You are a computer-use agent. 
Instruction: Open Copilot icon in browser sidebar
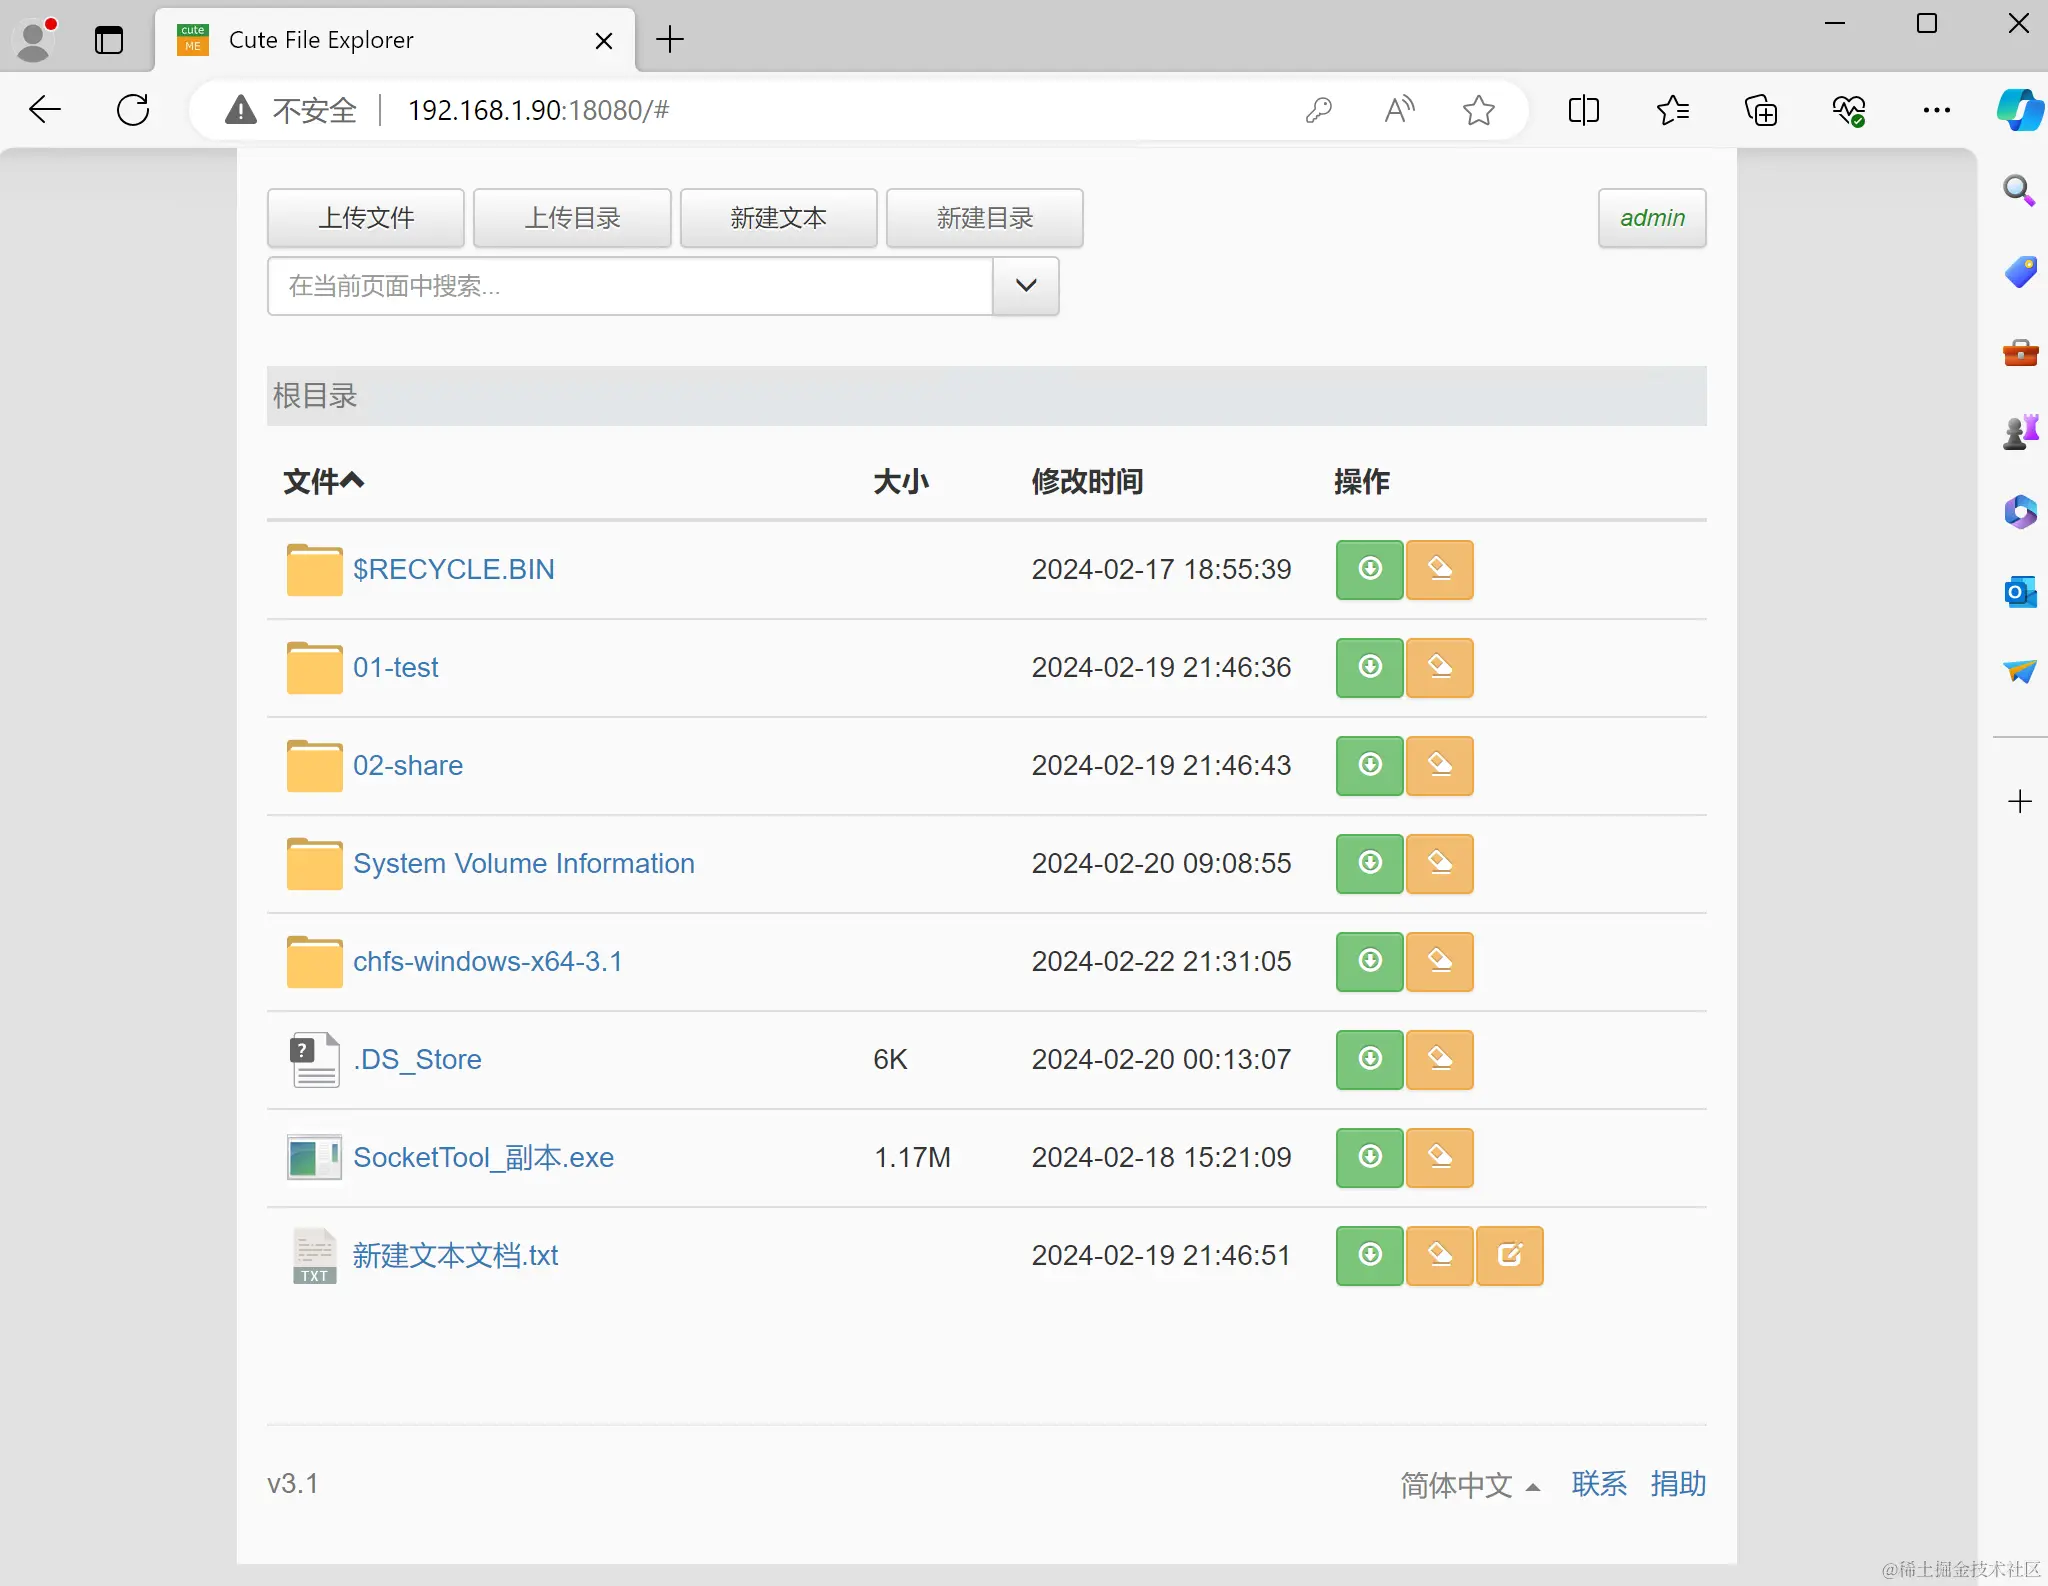2020,109
